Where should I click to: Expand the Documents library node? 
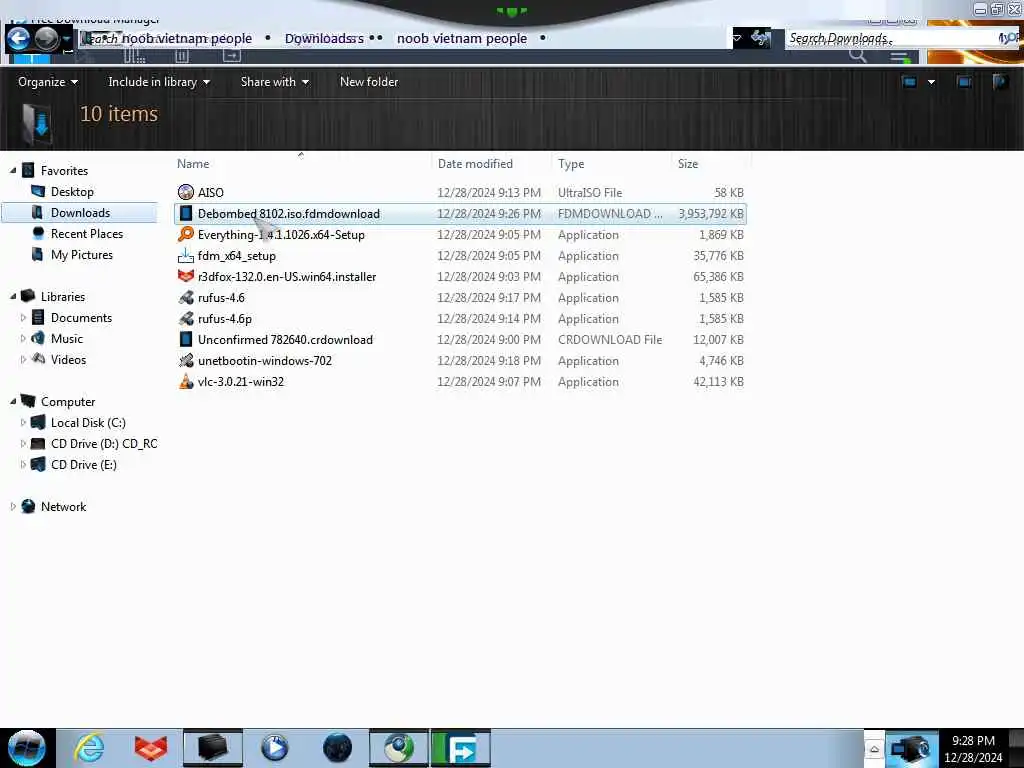(24, 317)
